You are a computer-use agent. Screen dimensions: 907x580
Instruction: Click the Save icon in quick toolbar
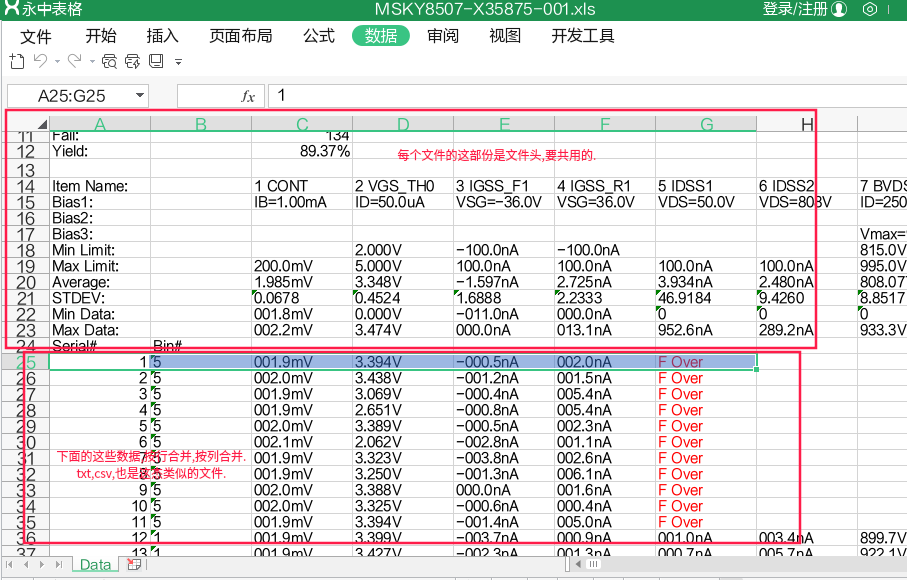(156, 61)
